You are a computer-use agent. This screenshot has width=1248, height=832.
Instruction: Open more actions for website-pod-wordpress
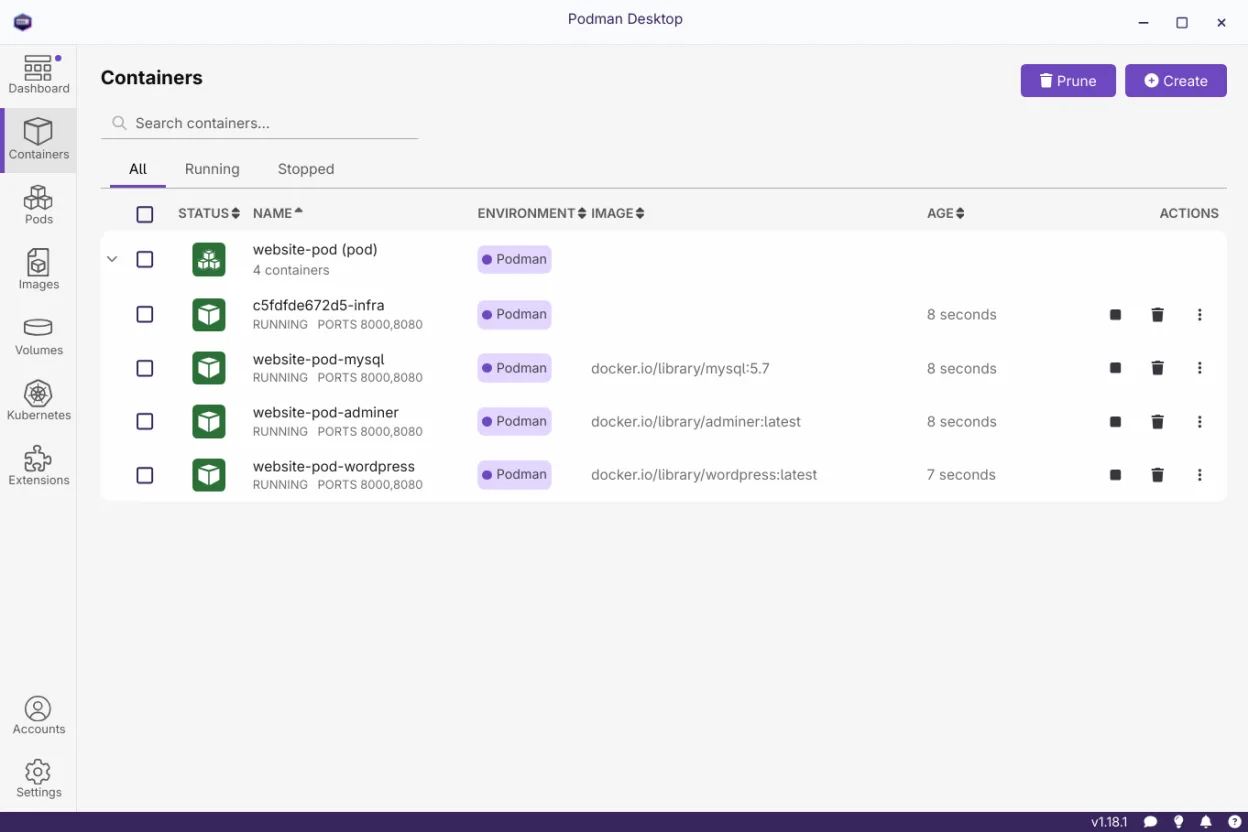[1200, 475]
